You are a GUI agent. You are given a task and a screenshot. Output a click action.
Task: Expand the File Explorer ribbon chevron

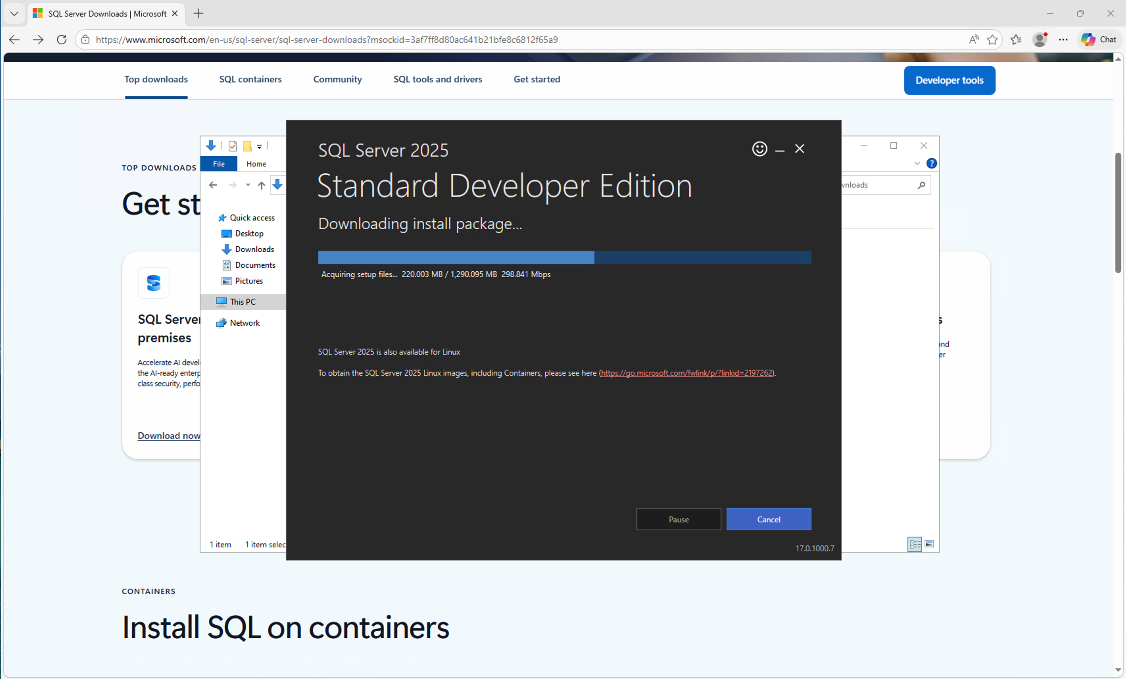(x=917, y=164)
